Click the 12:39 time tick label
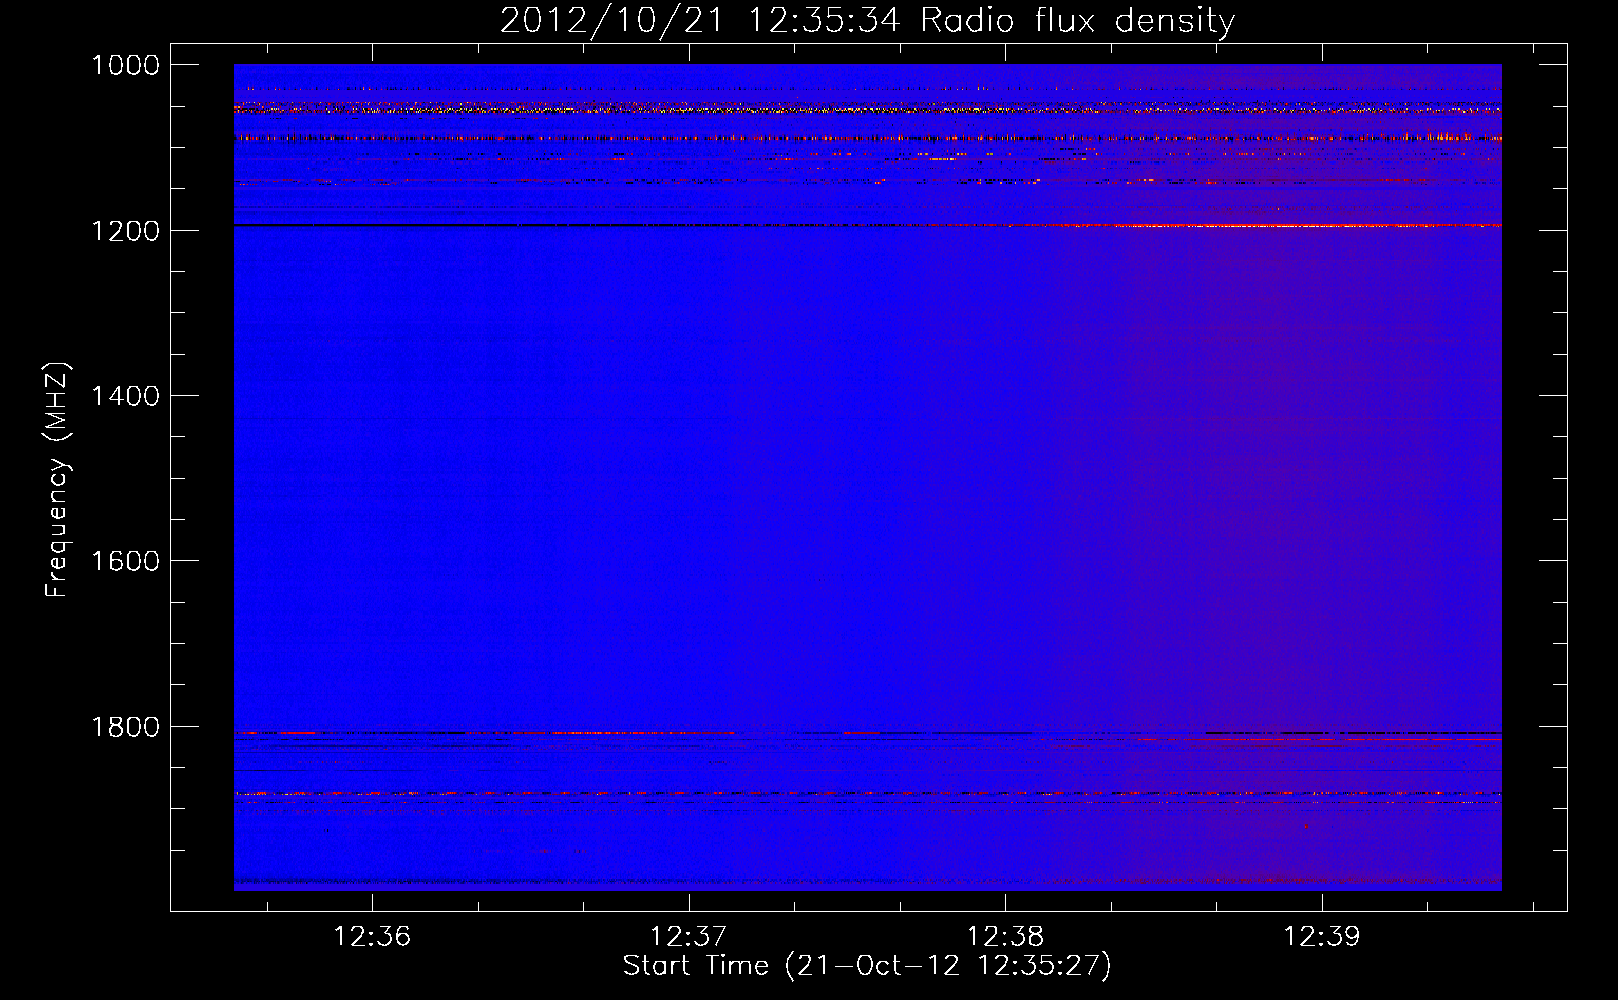 [1322, 937]
